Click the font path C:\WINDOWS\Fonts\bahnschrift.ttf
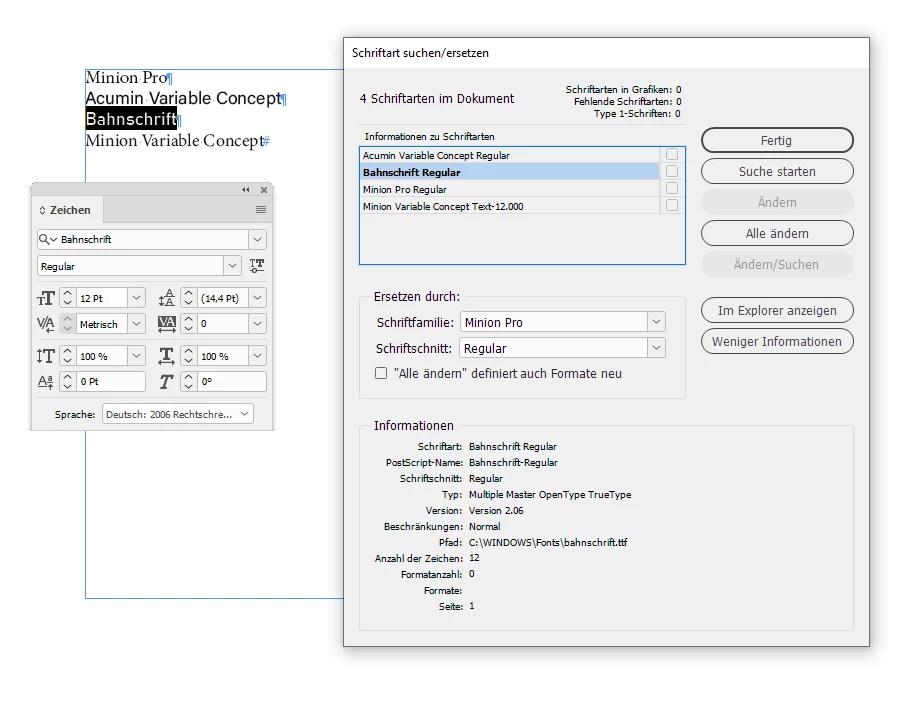Viewport: 904px width, 702px height. point(548,542)
